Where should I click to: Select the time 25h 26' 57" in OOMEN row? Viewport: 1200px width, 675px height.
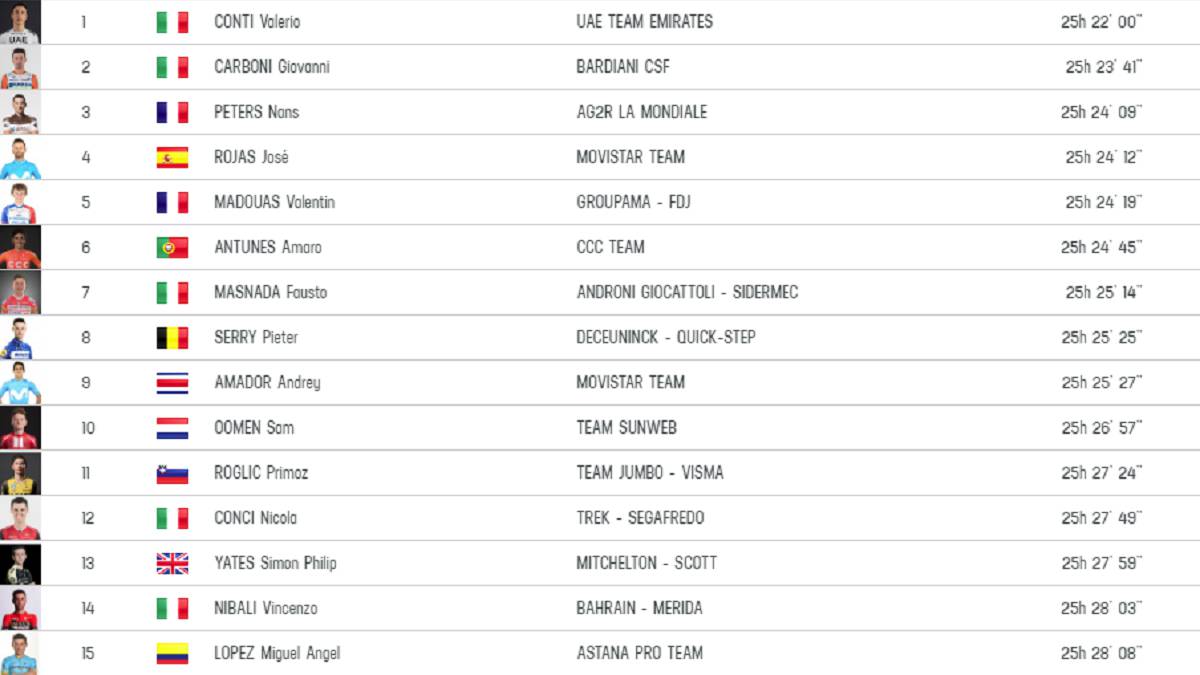coord(1101,428)
